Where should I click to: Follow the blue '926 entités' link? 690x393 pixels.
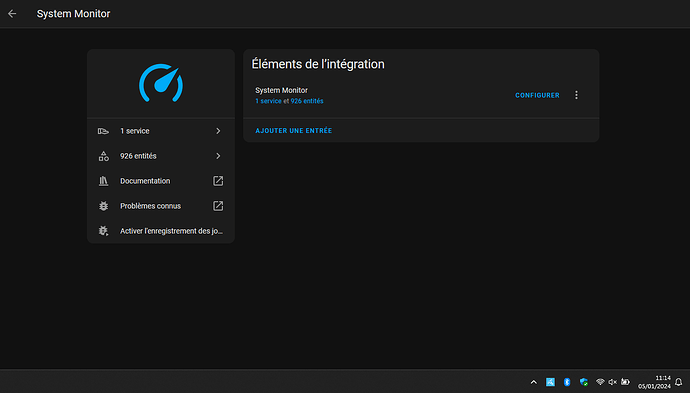(307, 101)
